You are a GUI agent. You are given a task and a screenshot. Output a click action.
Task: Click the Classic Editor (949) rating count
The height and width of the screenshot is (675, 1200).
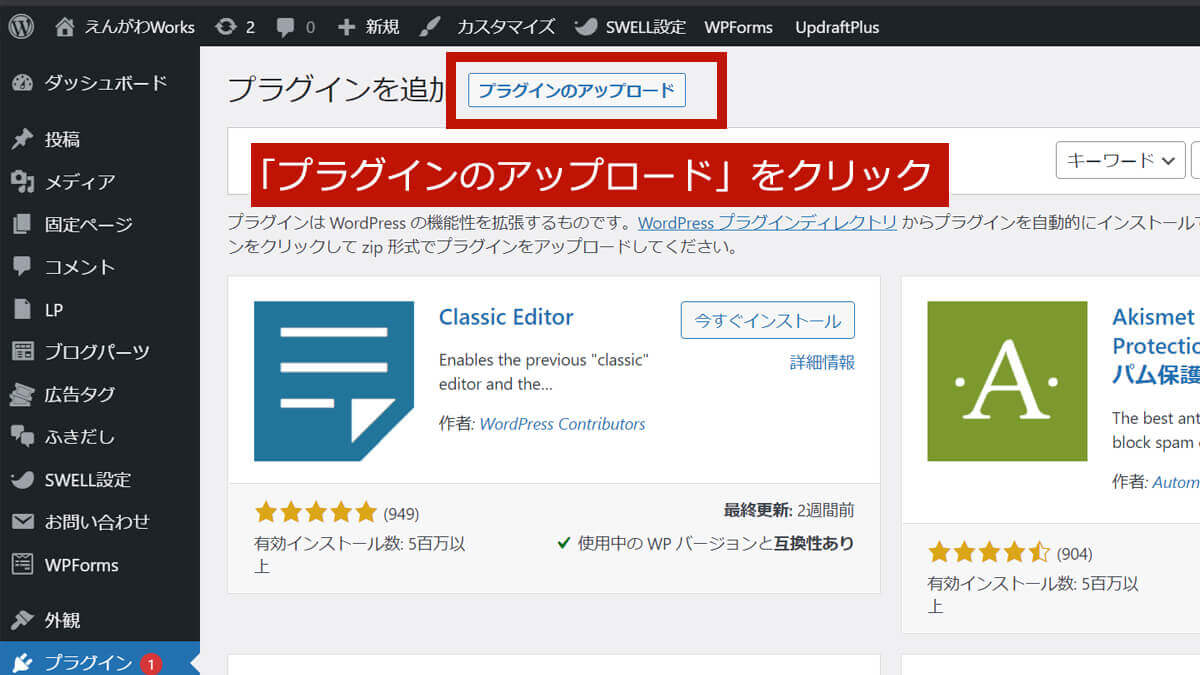[401, 514]
